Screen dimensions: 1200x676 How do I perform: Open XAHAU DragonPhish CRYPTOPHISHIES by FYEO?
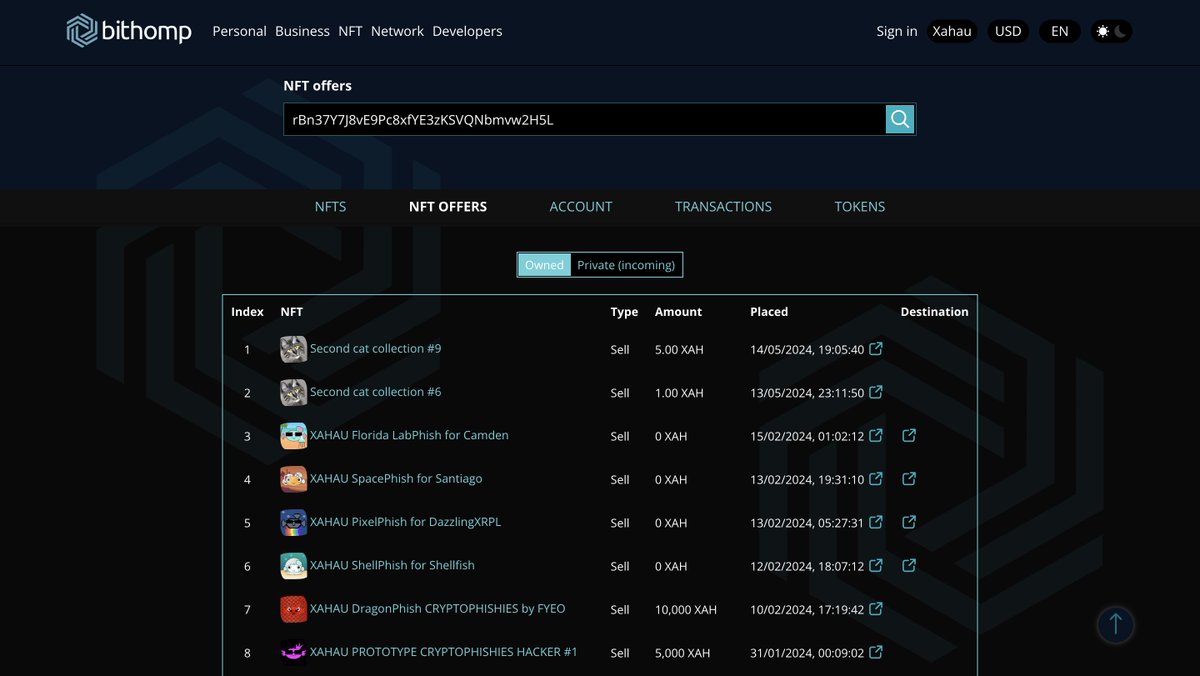pos(437,608)
